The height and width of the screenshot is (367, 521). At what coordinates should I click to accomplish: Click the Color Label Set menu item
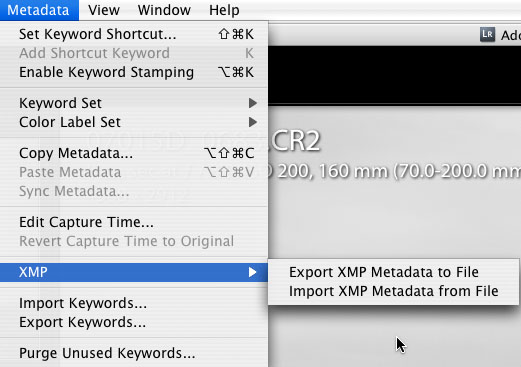(x=134, y=122)
